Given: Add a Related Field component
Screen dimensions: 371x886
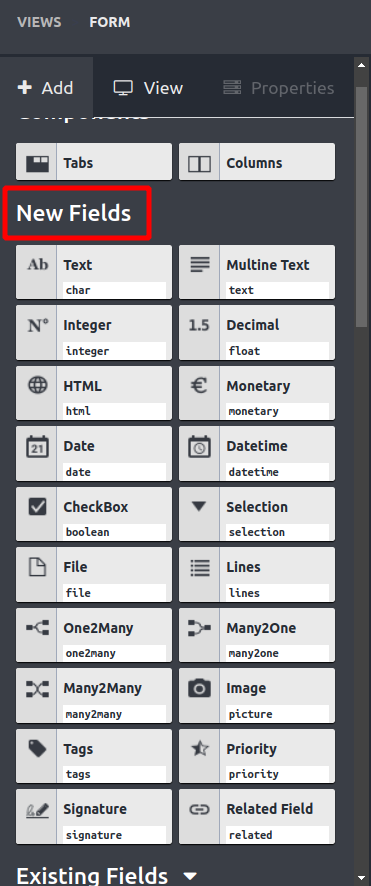Looking at the screenshot, I should pos(257,816).
